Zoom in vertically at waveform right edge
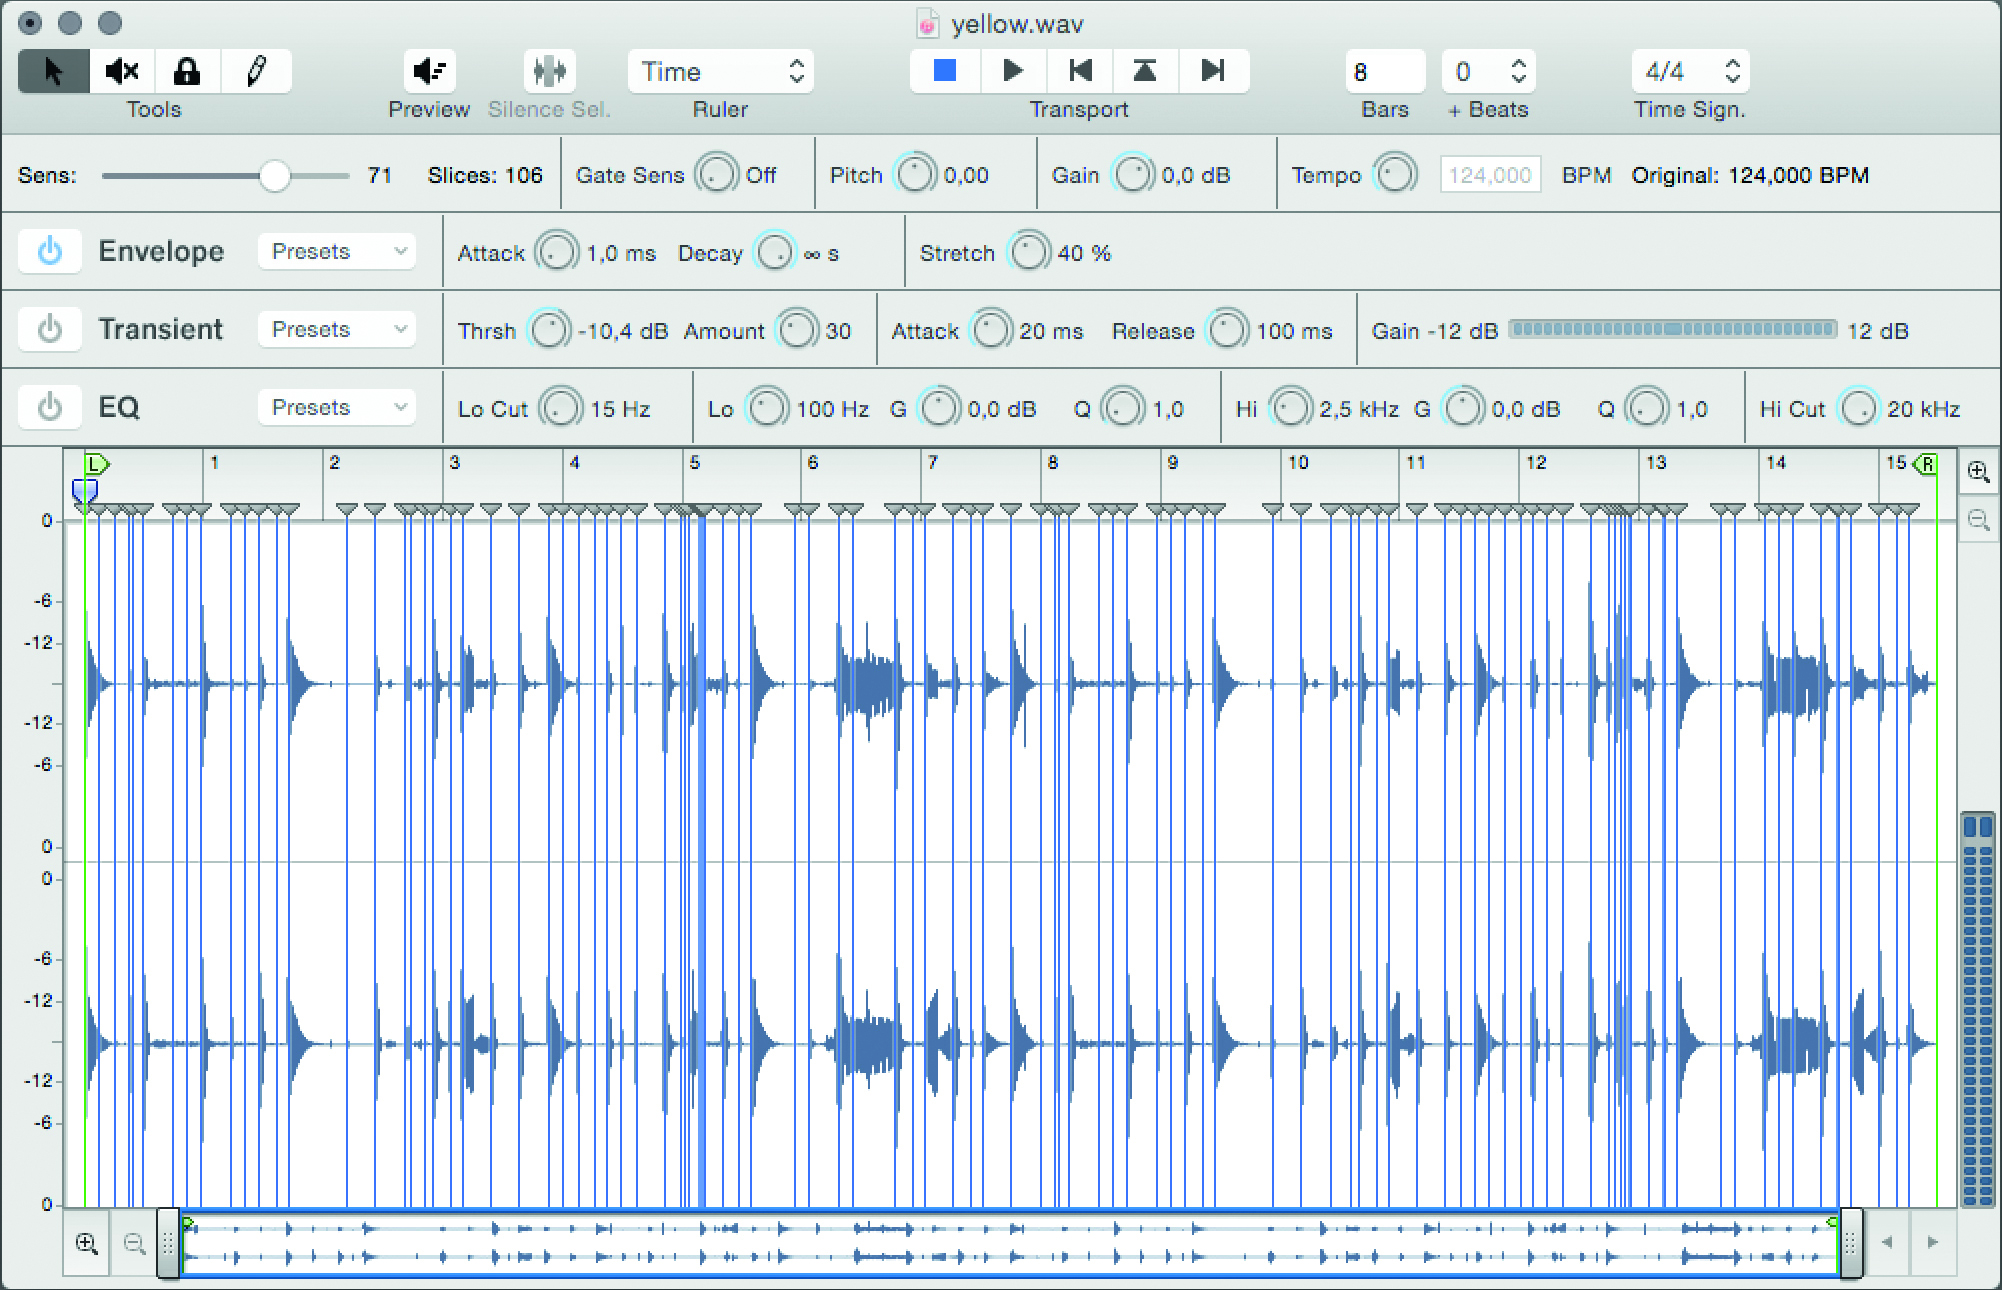This screenshot has height=1290, width=2002. (x=1978, y=472)
